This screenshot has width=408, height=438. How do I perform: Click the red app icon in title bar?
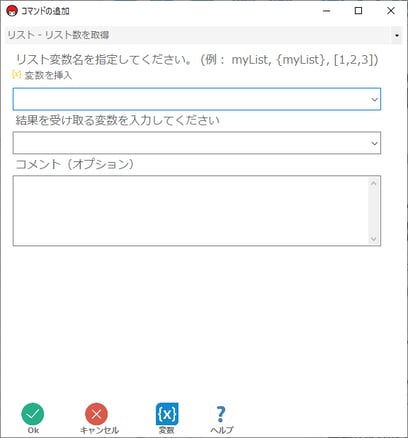pos(12,11)
